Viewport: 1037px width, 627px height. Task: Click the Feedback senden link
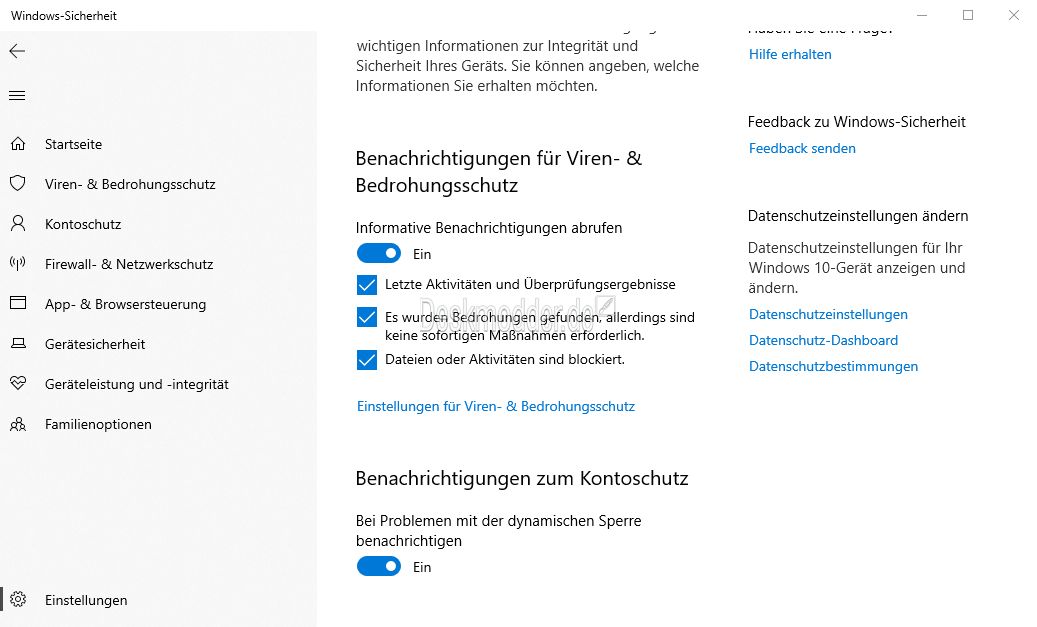click(802, 148)
